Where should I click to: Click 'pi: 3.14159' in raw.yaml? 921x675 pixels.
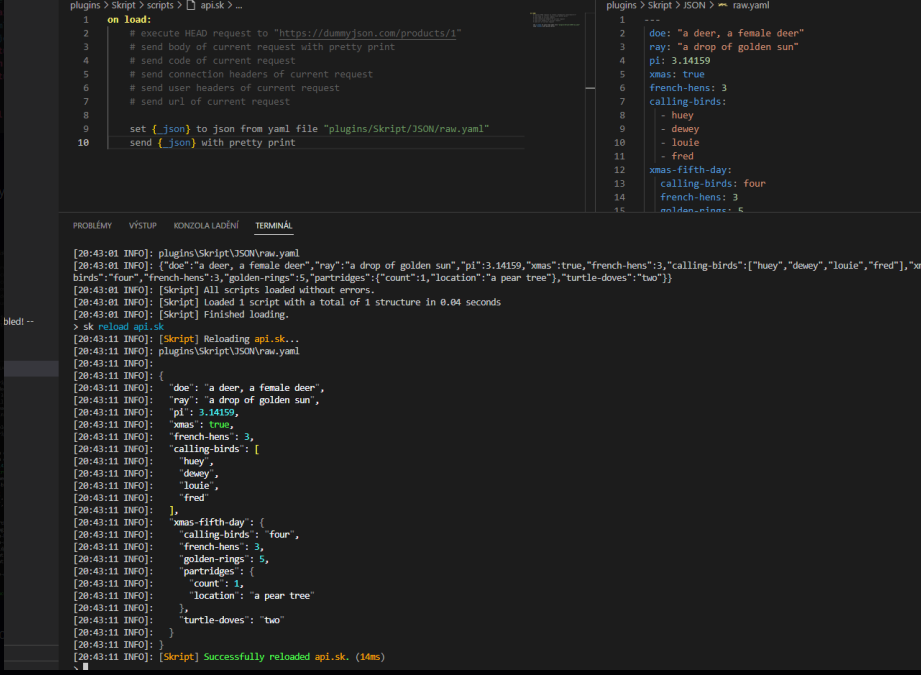(x=680, y=61)
